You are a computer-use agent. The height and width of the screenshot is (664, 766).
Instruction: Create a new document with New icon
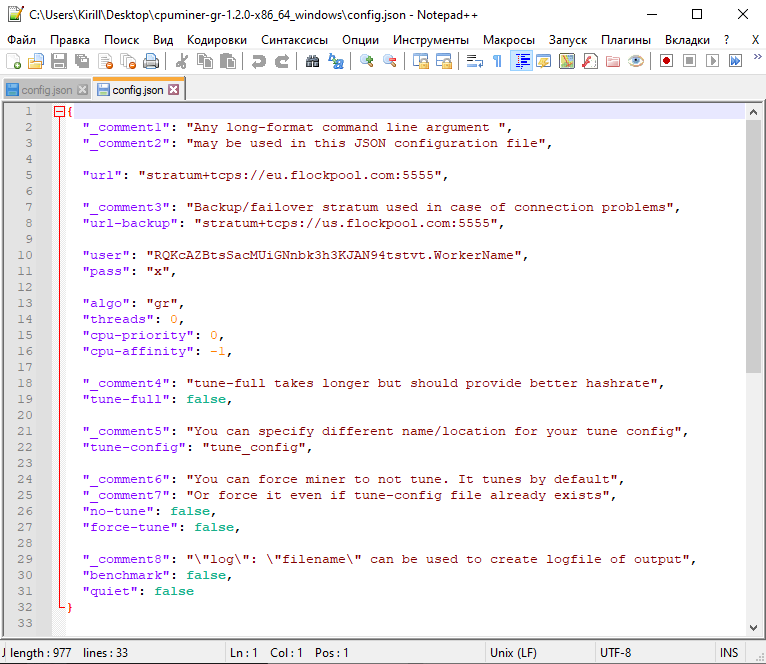tap(13, 62)
